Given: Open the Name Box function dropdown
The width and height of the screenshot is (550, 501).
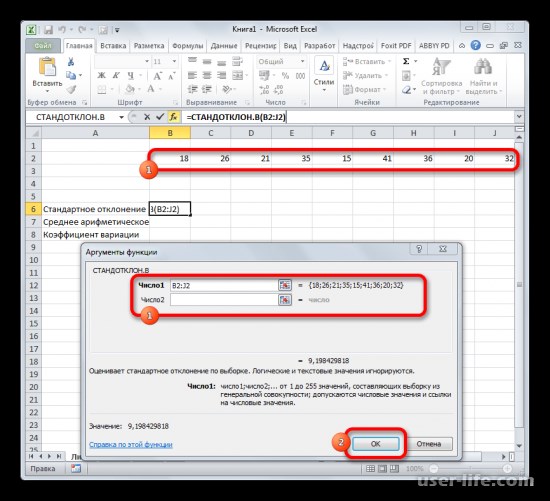Looking at the screenshot, I should click(121, 117).
